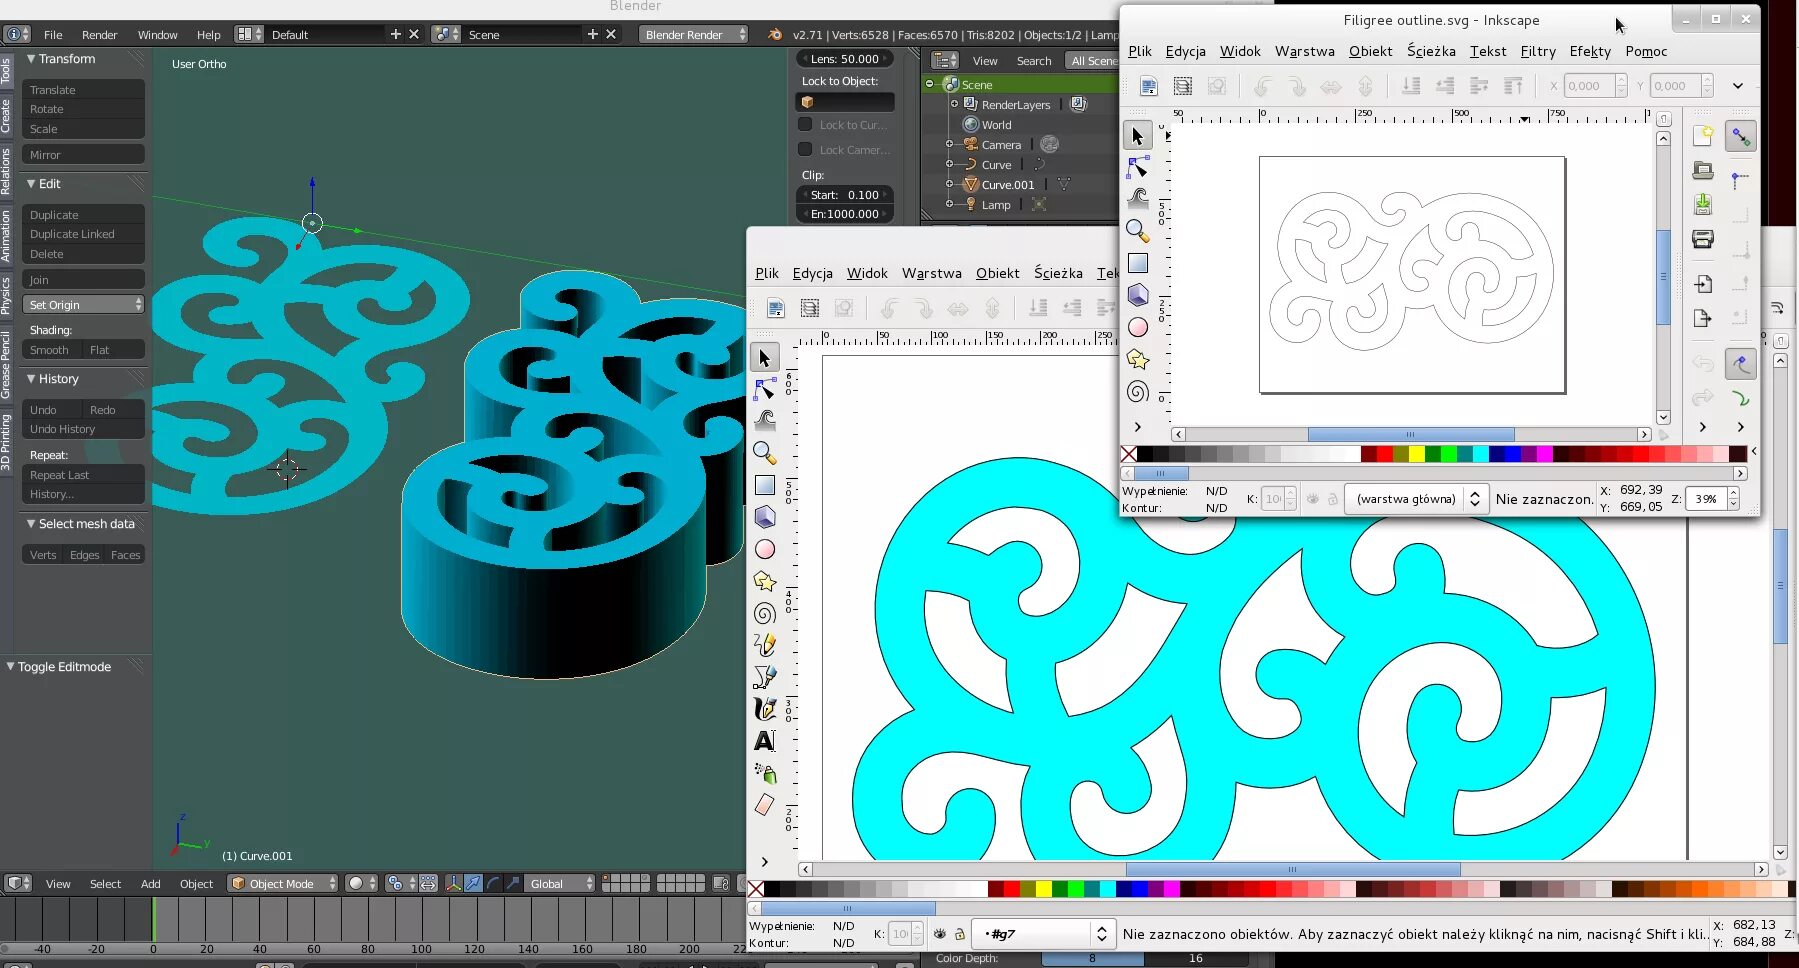Screen dimensions: 1799x968
Task: Toggle layer lock icon in back Inkscape window
Action: click(960, 934)
